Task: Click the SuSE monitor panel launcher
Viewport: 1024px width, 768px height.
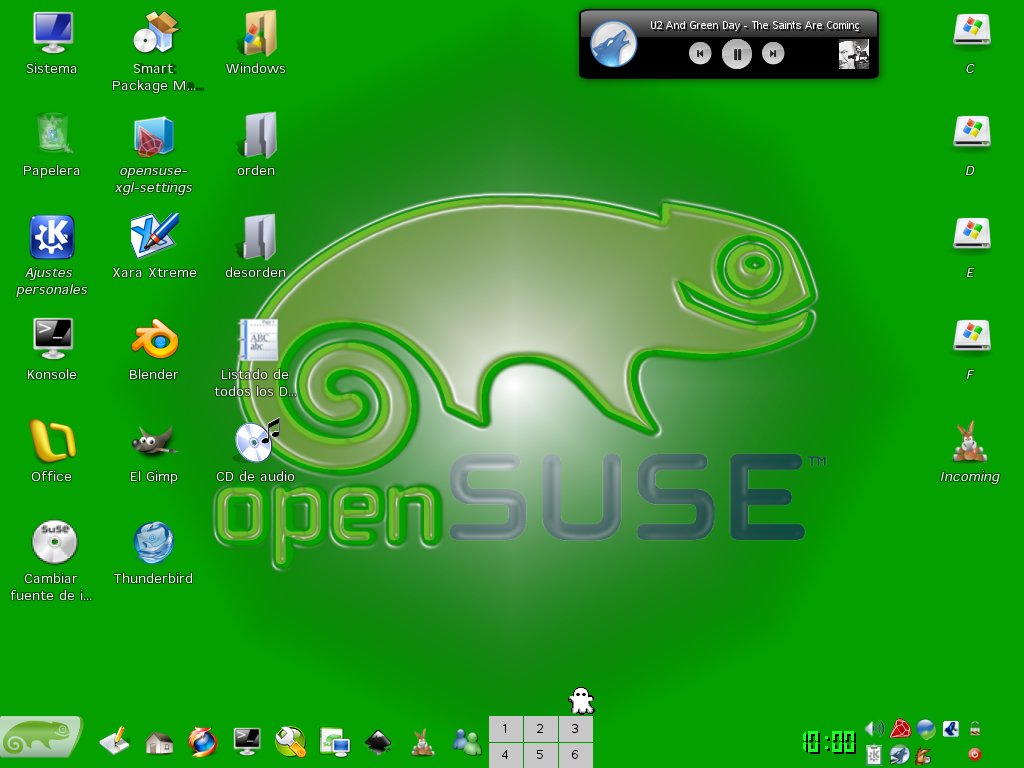Action: click(x=335, y=743)
